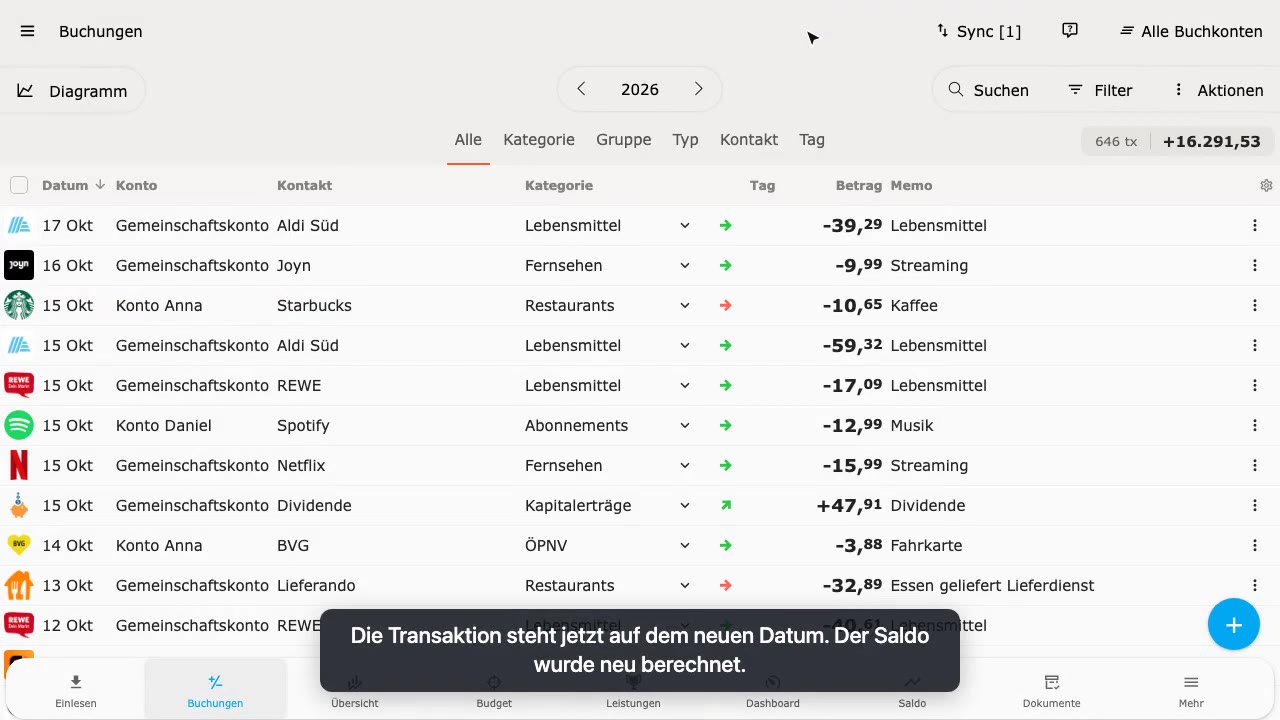Expand category dropdown for Starbucks Restaurants
The width and height of the screenshot is (1280, 720).
click(x=685, y=305)
